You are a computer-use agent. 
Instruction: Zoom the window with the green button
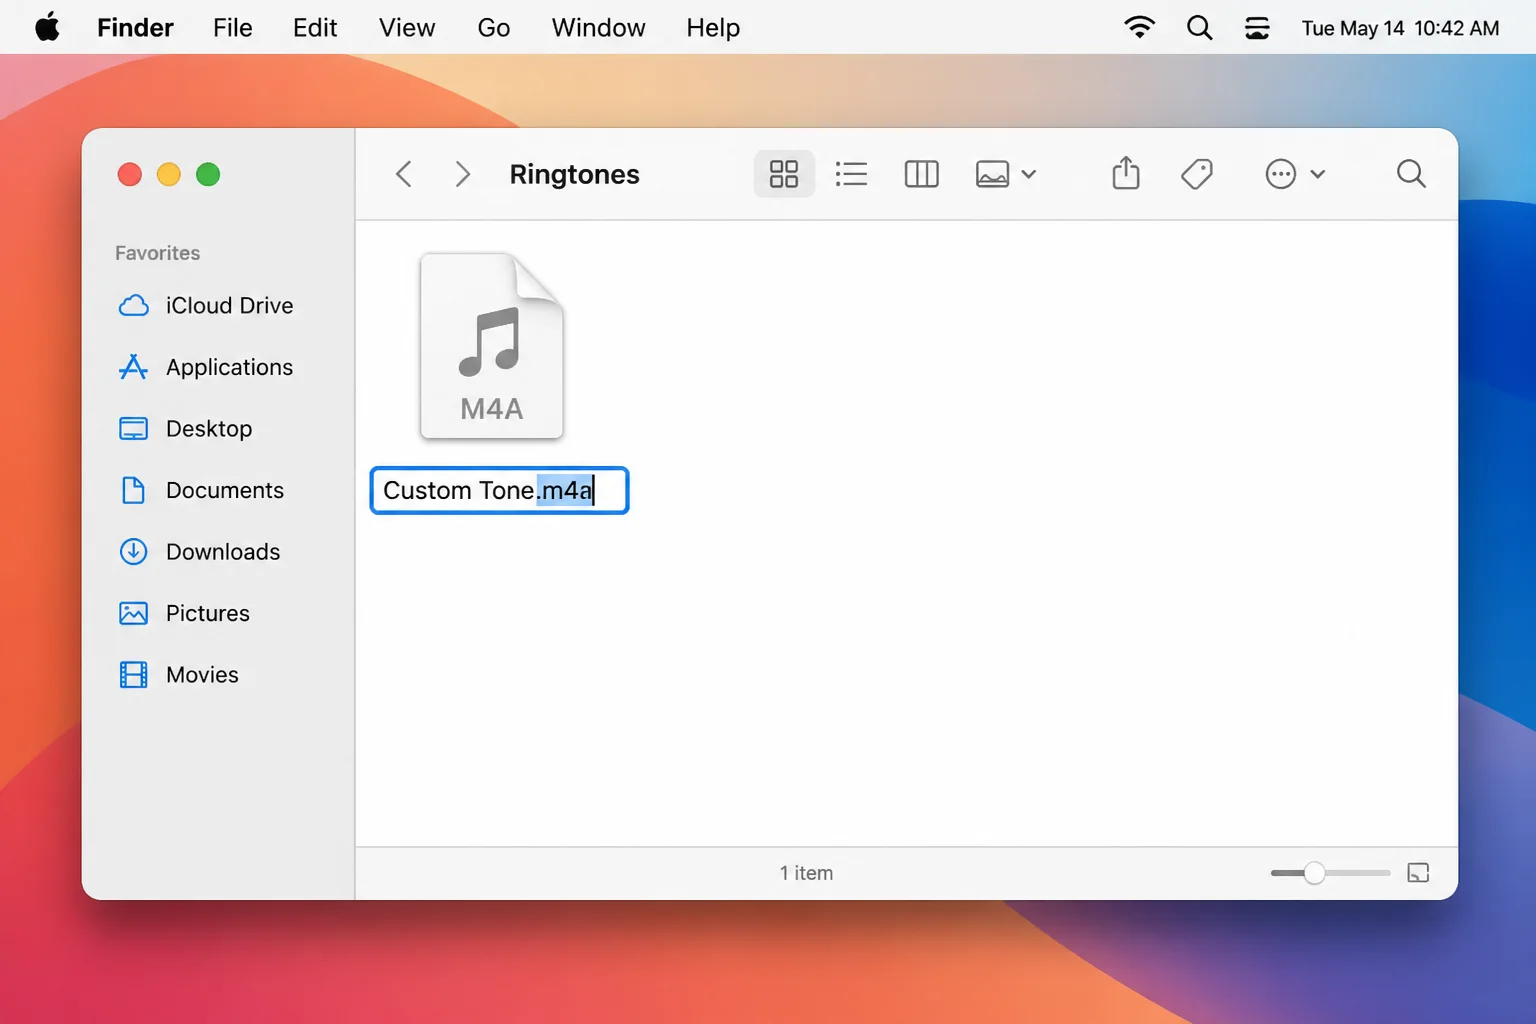208,174
